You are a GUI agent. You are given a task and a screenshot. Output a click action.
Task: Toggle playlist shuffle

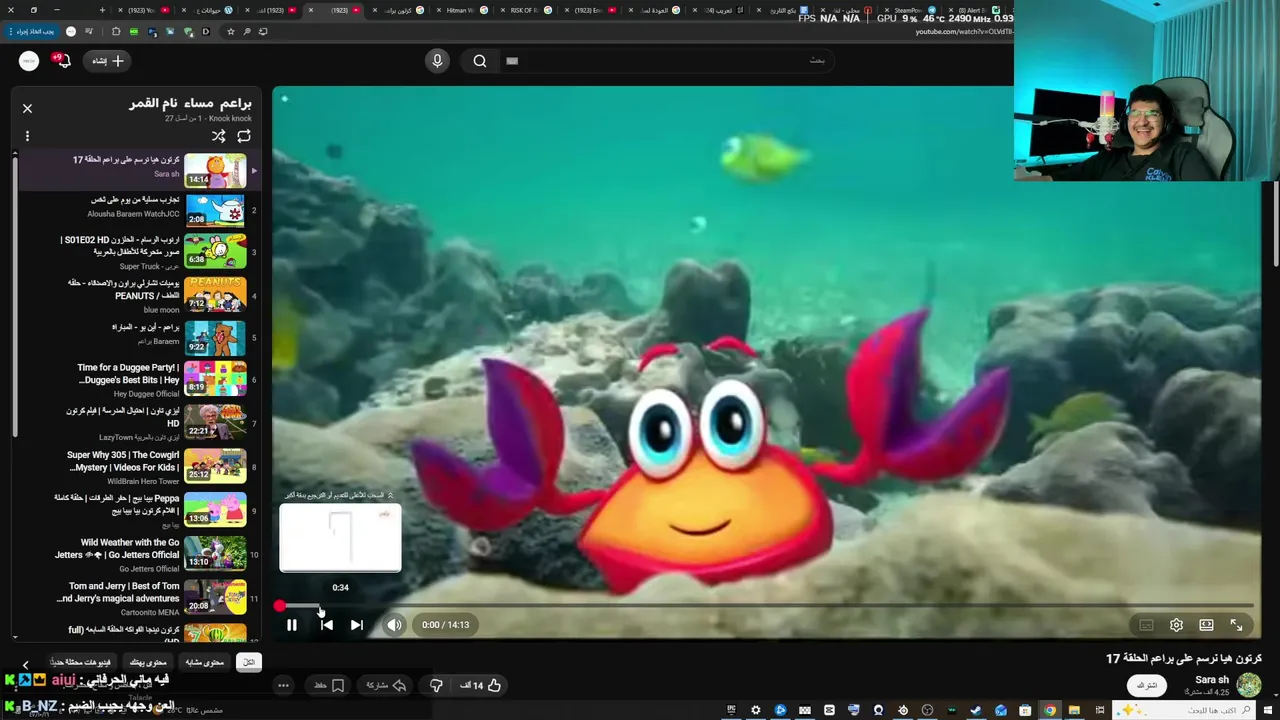click(218, 136)
